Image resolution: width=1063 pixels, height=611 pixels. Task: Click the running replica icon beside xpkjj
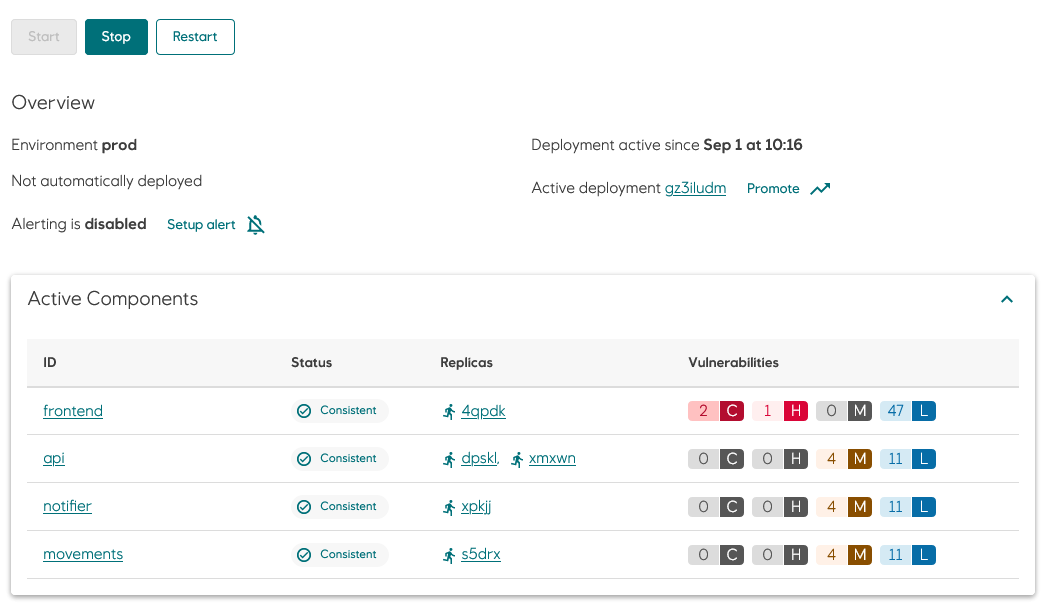tap(447, 506)
